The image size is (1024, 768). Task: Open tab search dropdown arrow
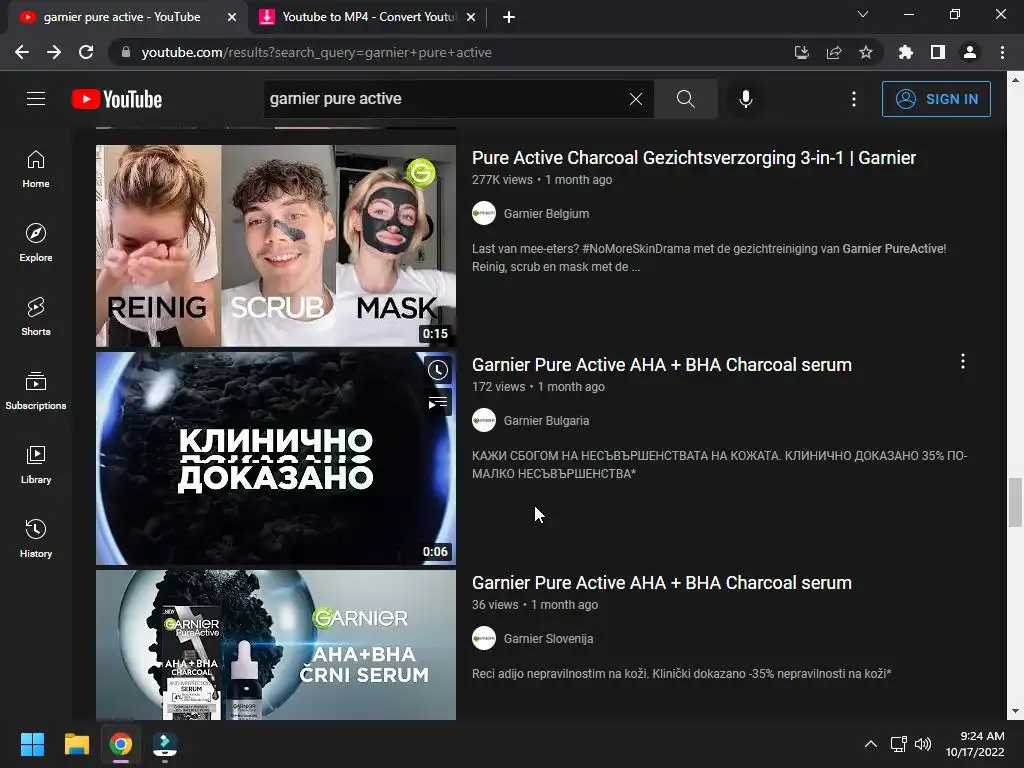863,14
